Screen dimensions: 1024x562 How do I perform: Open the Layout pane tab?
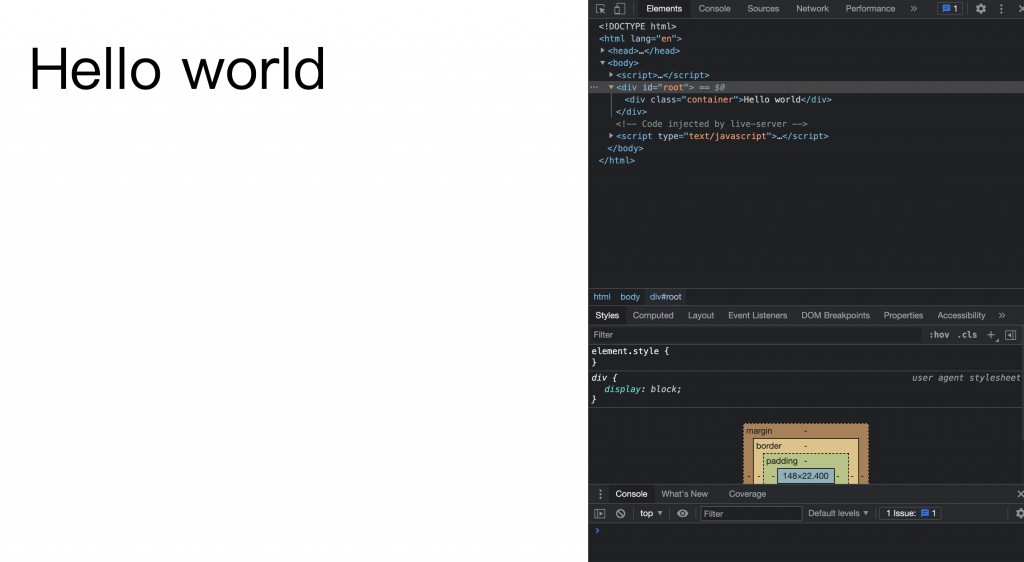point(701,315)
